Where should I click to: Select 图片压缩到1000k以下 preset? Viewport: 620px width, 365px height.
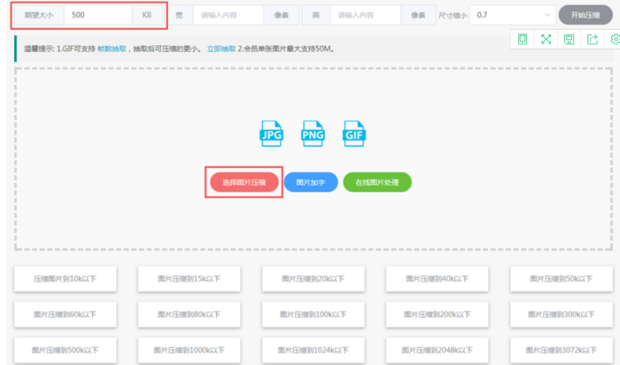click(189, 350)
